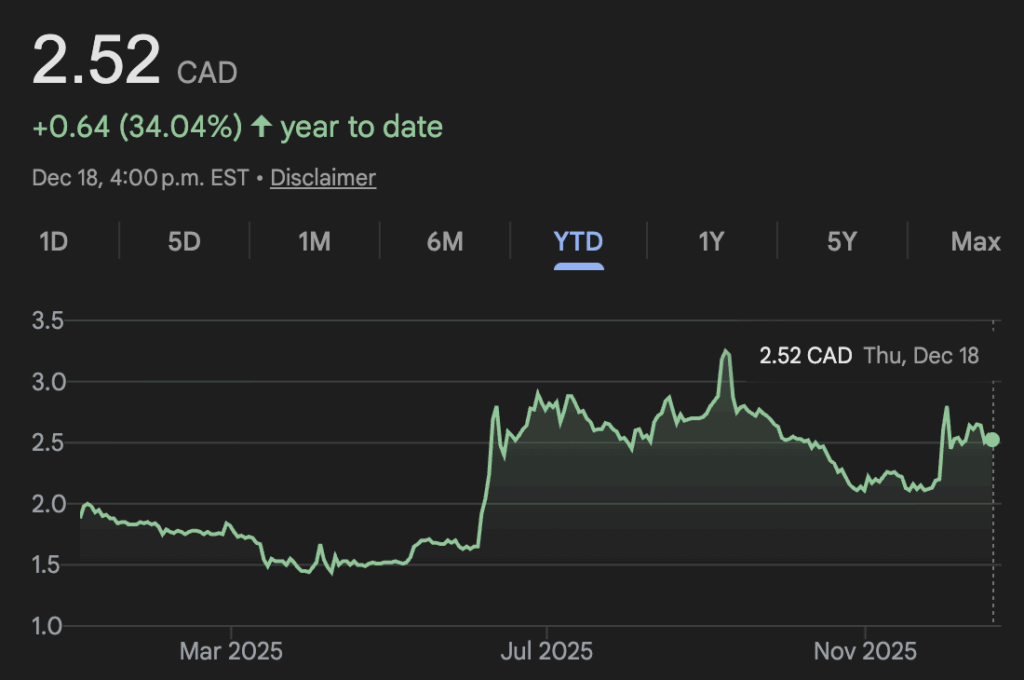The height and width of the screenshot is (680, 1024).
Task: Click the Jul 2025 axis label
Action: (547, 652)
